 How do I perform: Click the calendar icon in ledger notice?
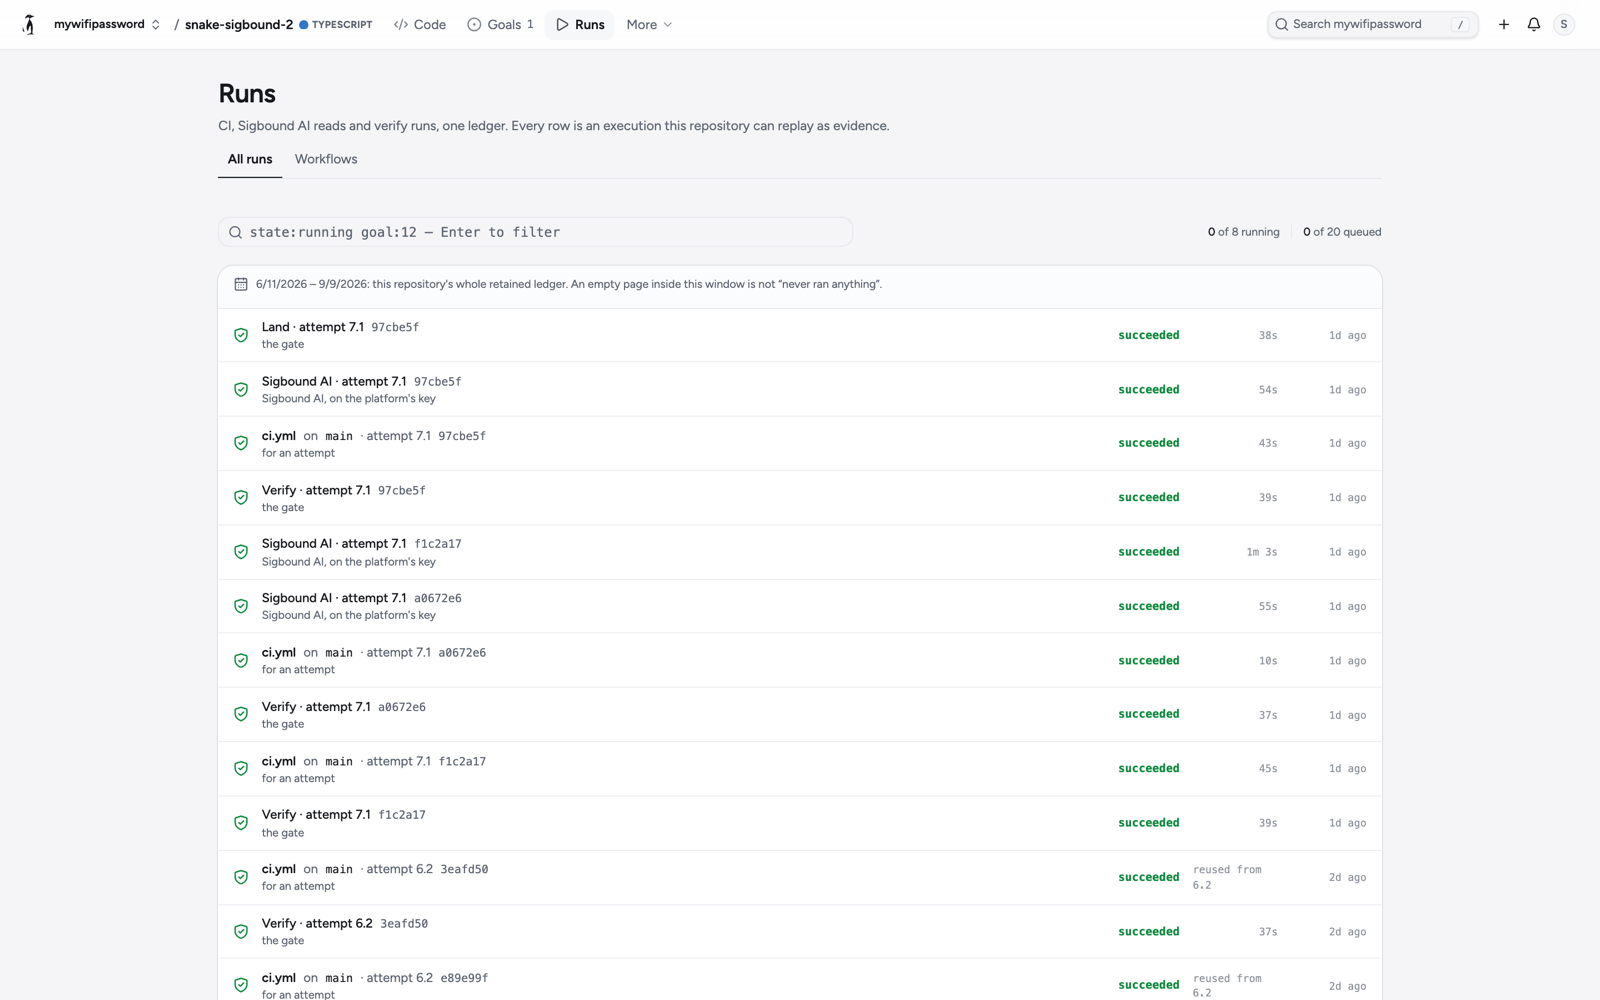pyautogui.click(x=241, y=284)
